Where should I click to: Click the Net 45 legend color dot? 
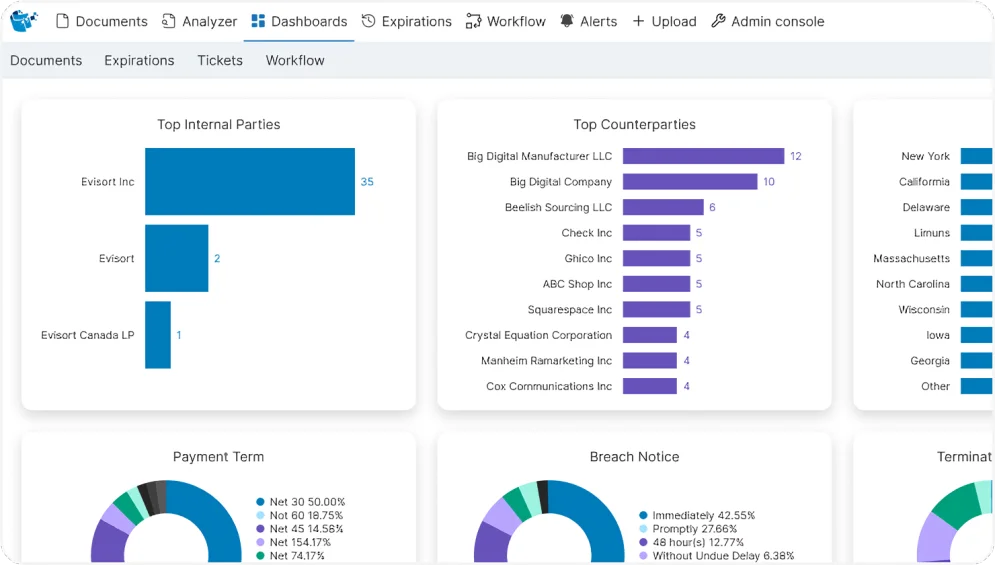pyautogui.click(x=260, y=528)
